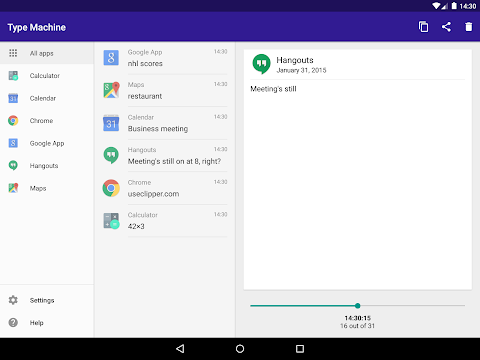Tap the Android home circle button

pyautogui.click(x=240, y=349)
